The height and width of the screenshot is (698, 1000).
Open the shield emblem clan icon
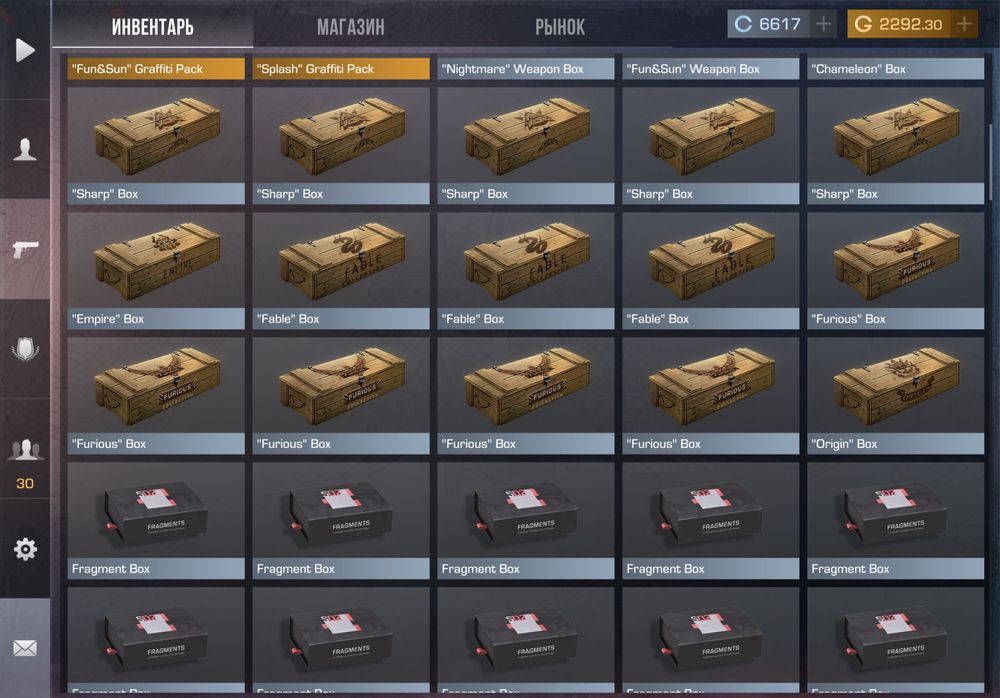[x=25, y=349]
